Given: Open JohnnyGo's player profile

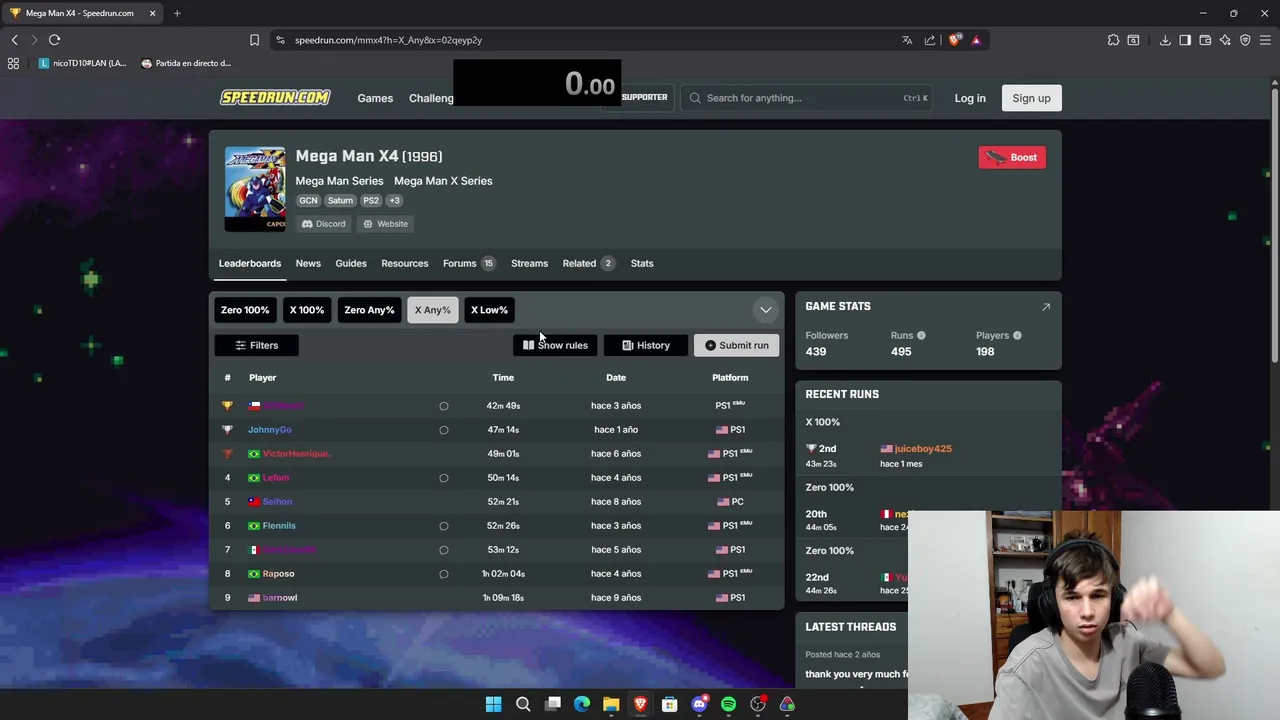Looking at the screenshot, I should pyautogui.click(x=270, y=430).
